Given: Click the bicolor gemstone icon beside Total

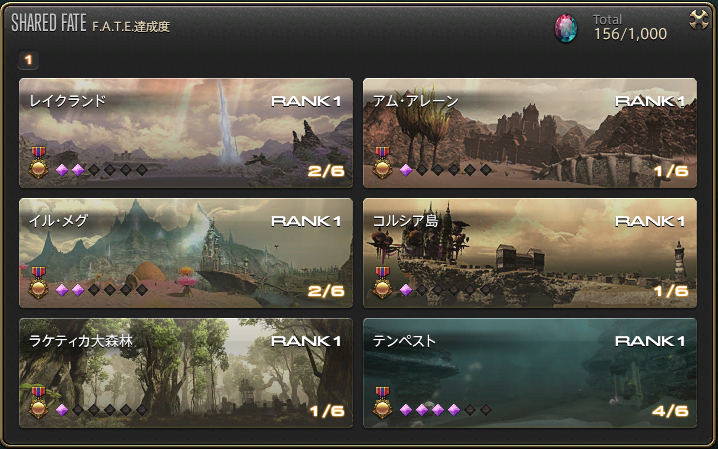Looking at the screenshot, I should (x=566, y=28).
